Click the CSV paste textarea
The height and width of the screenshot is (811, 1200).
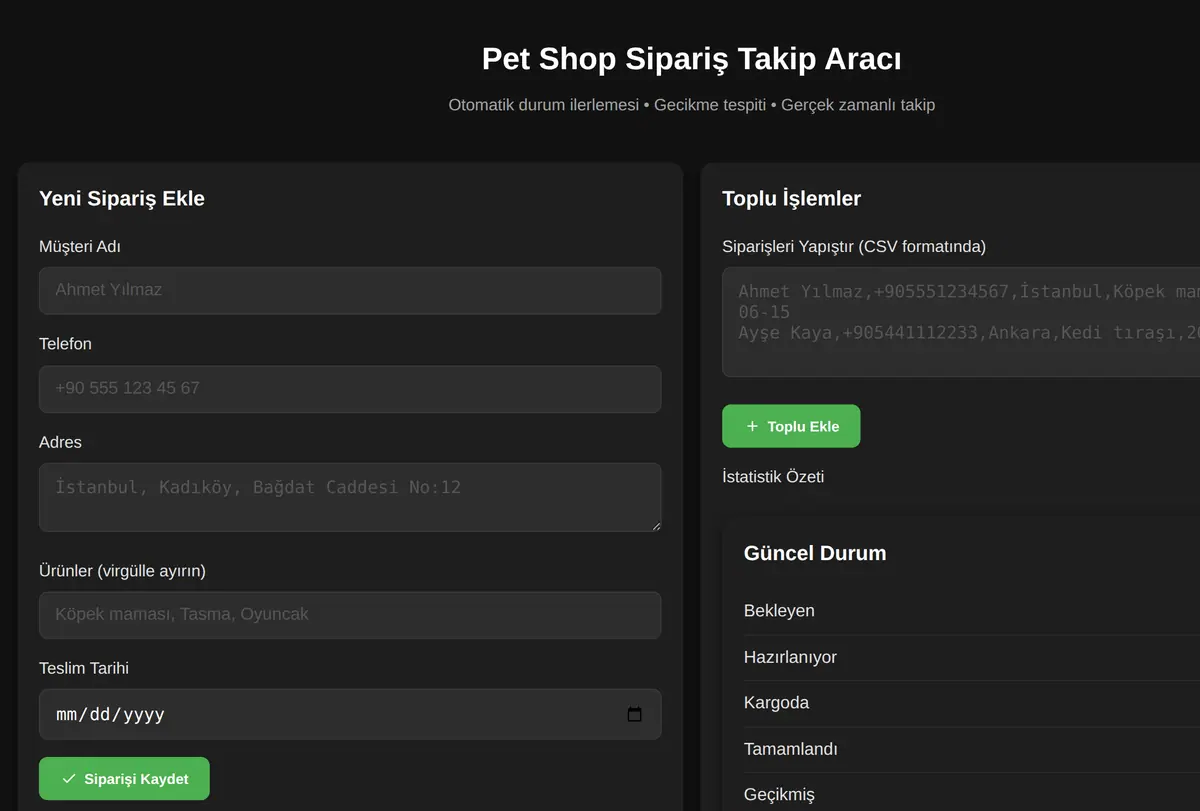click(961, 322)
